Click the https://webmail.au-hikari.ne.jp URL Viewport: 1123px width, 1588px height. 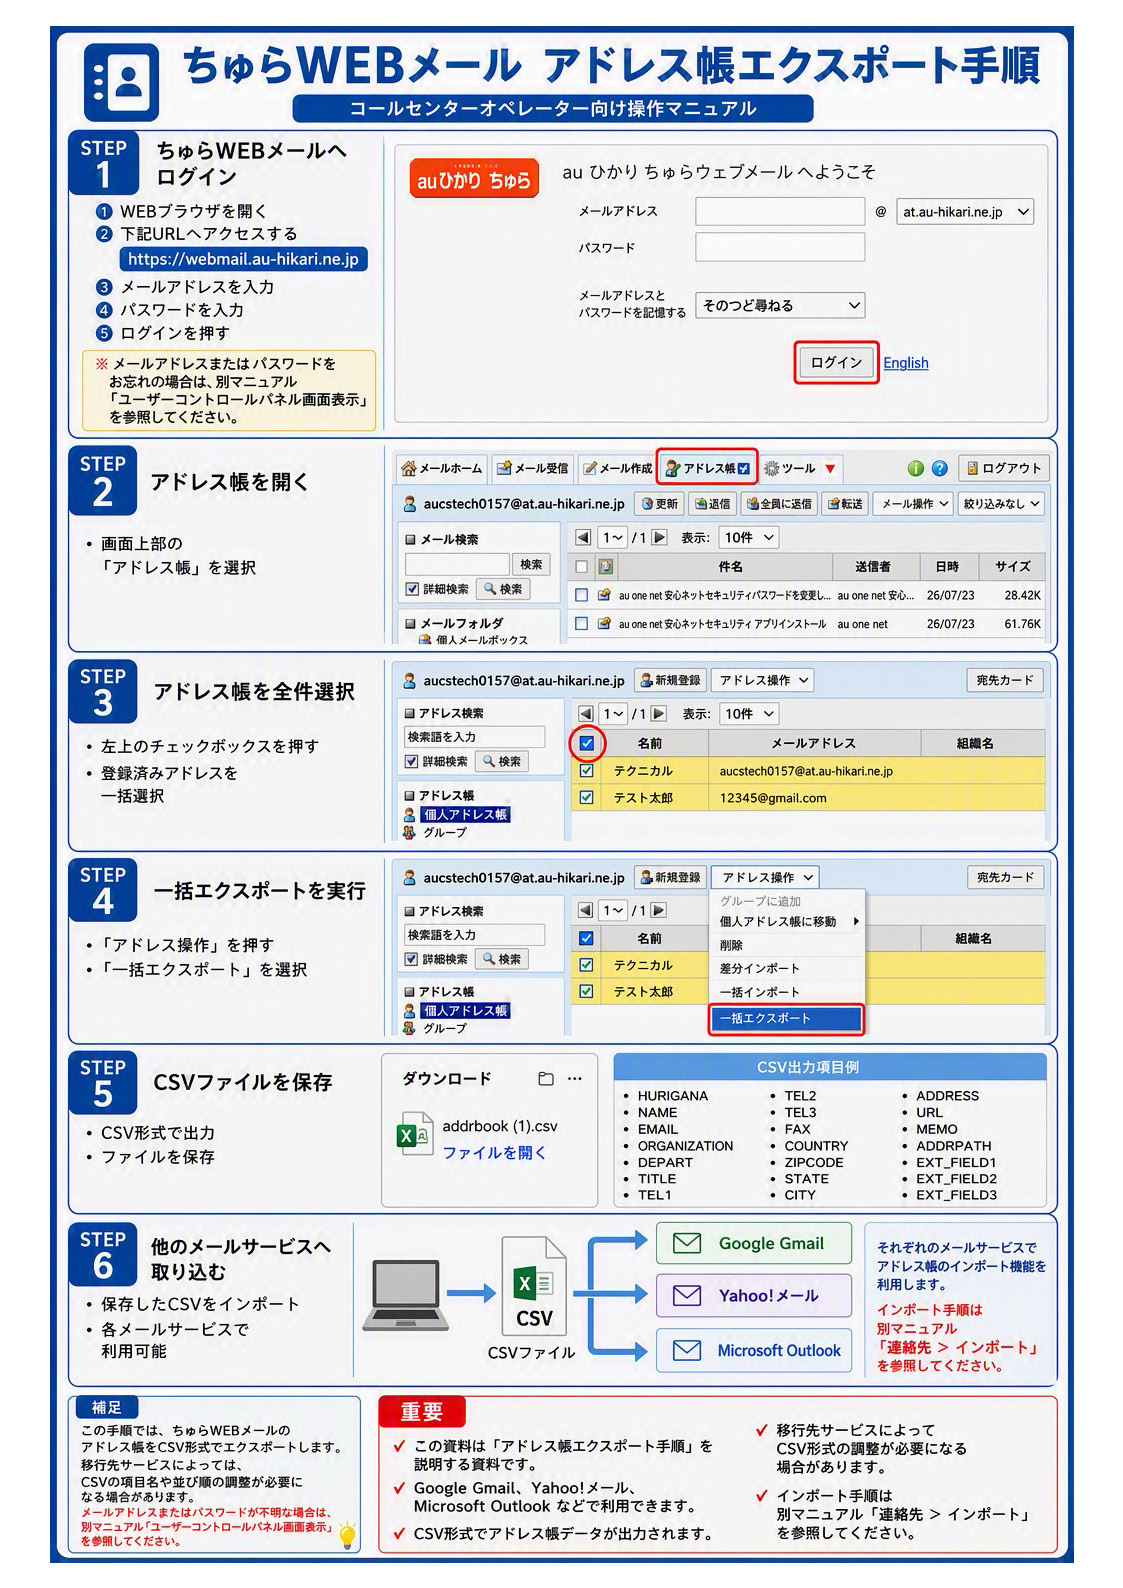click(x=243, y=259)
